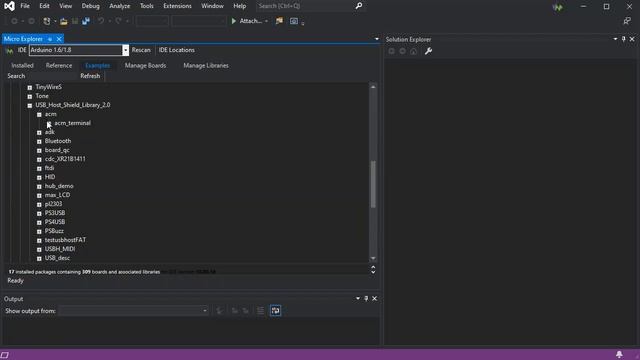Open the document tab list dropdown arrow

tap(377, 39)
